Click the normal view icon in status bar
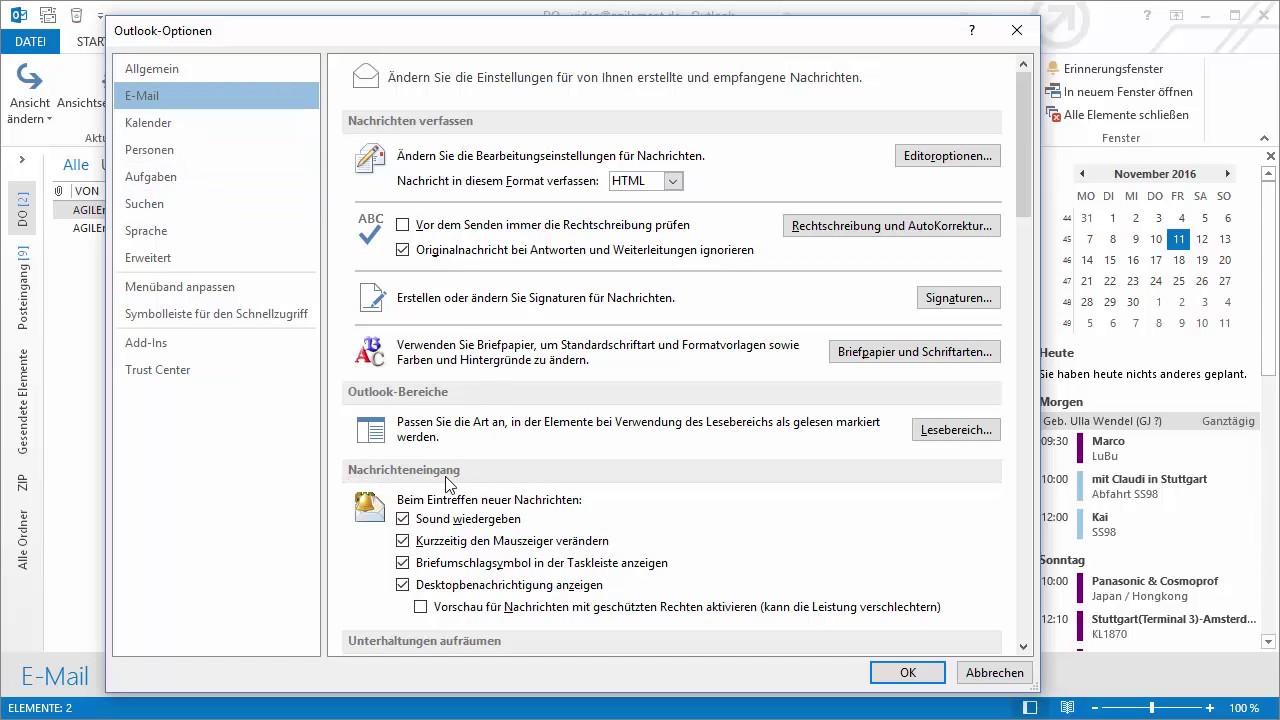 1031,708
